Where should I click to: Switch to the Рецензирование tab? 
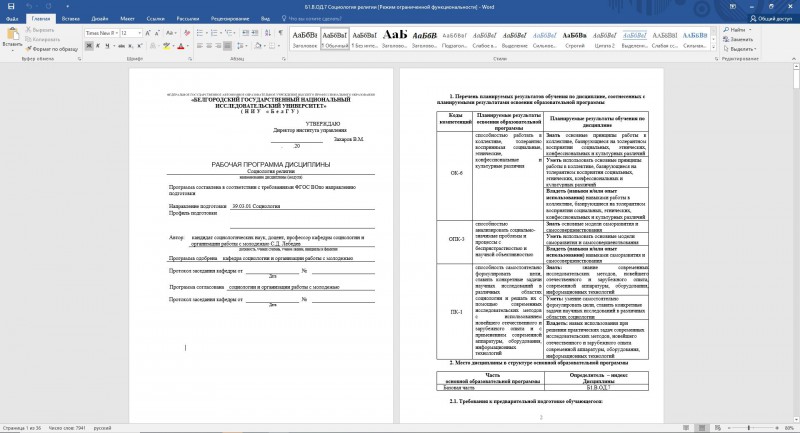click(x=230, y=18)
